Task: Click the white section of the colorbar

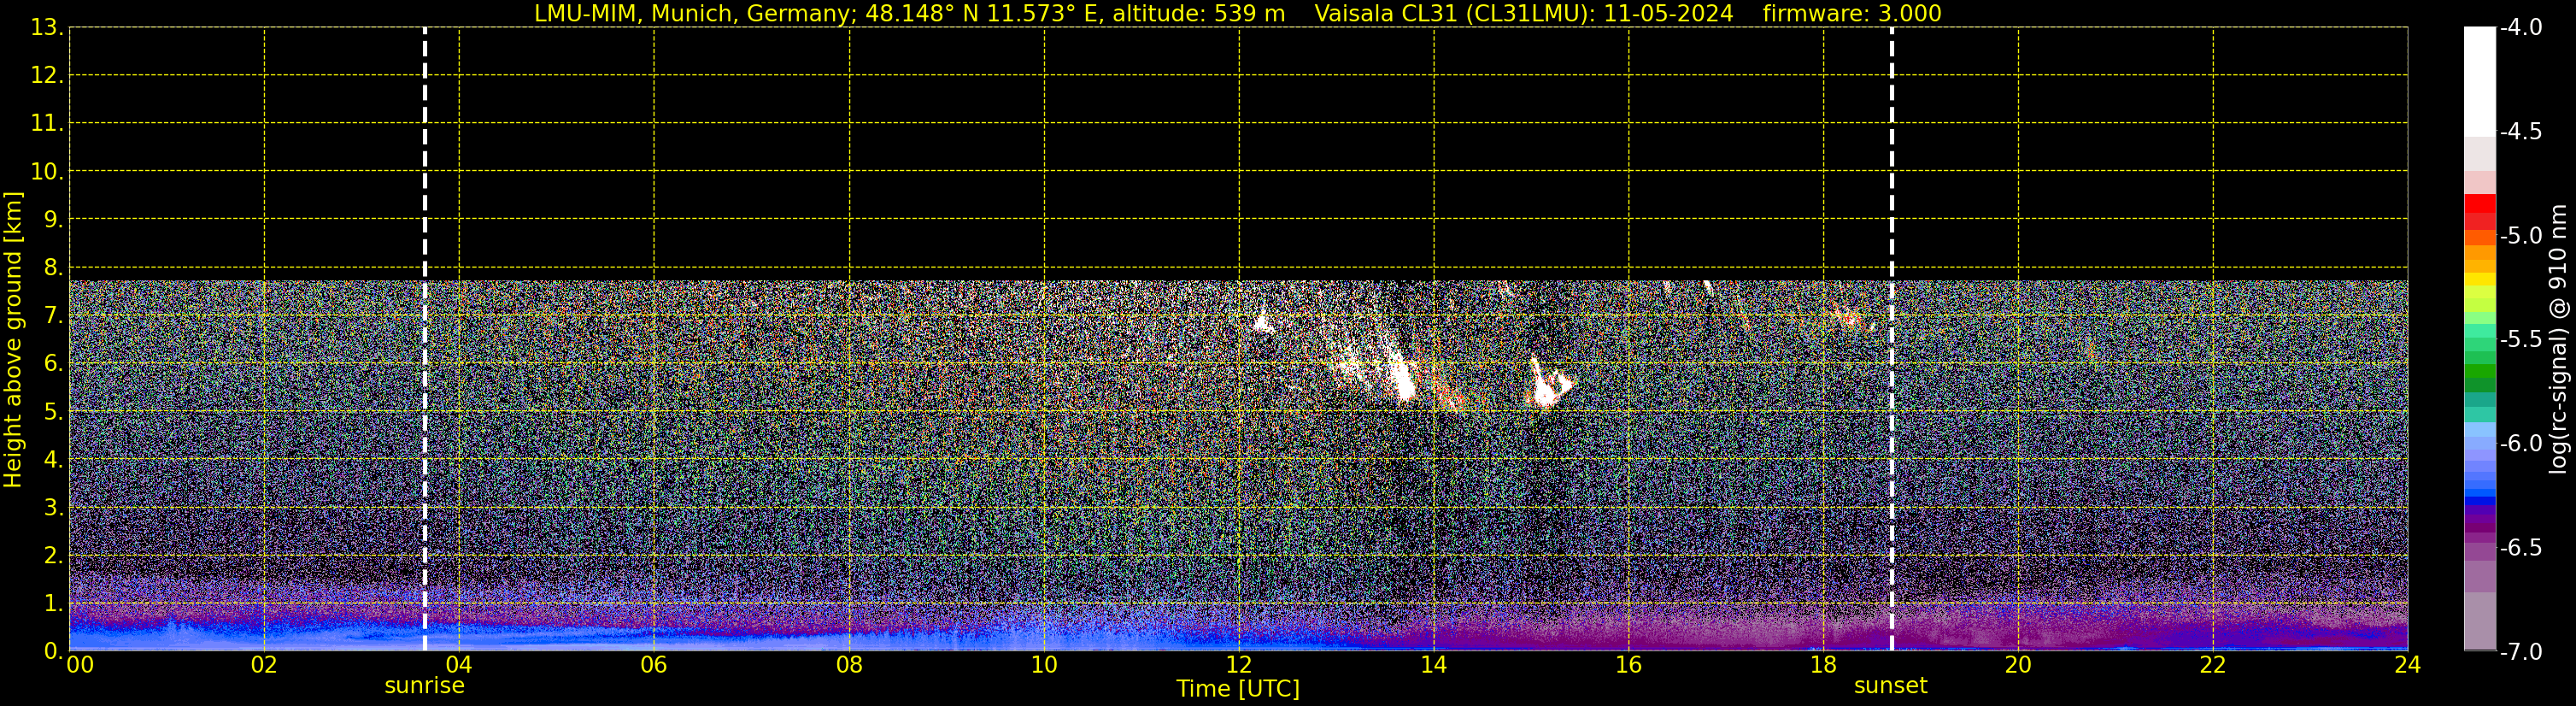Action: [x=2479, y=80]
